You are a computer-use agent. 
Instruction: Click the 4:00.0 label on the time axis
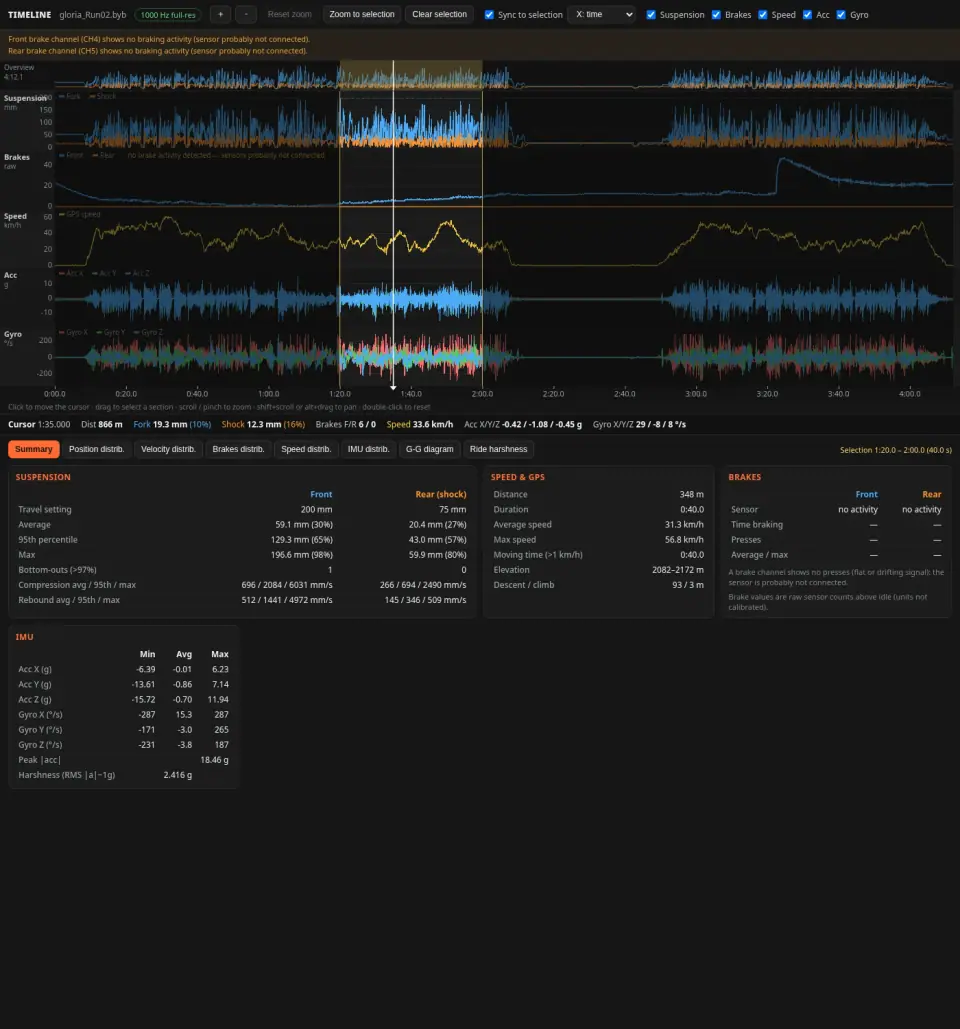tap(909, 394)
